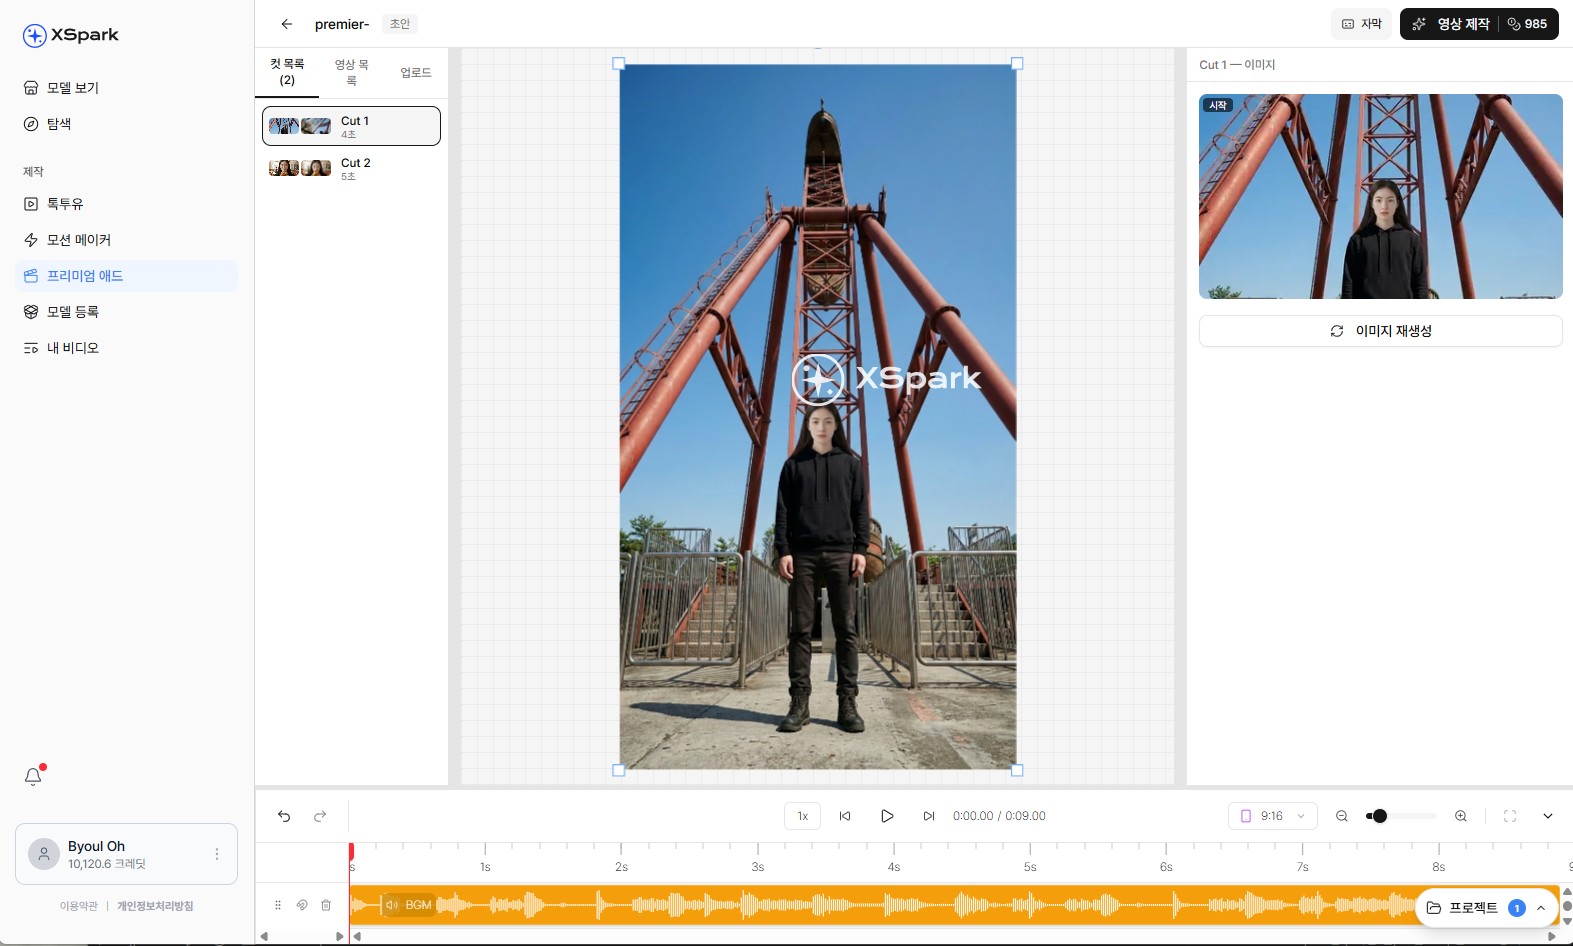This screenshot has width=1573, height=946.
Task: Open 모션 메이커 in sidebar
Action: [79, 240]
